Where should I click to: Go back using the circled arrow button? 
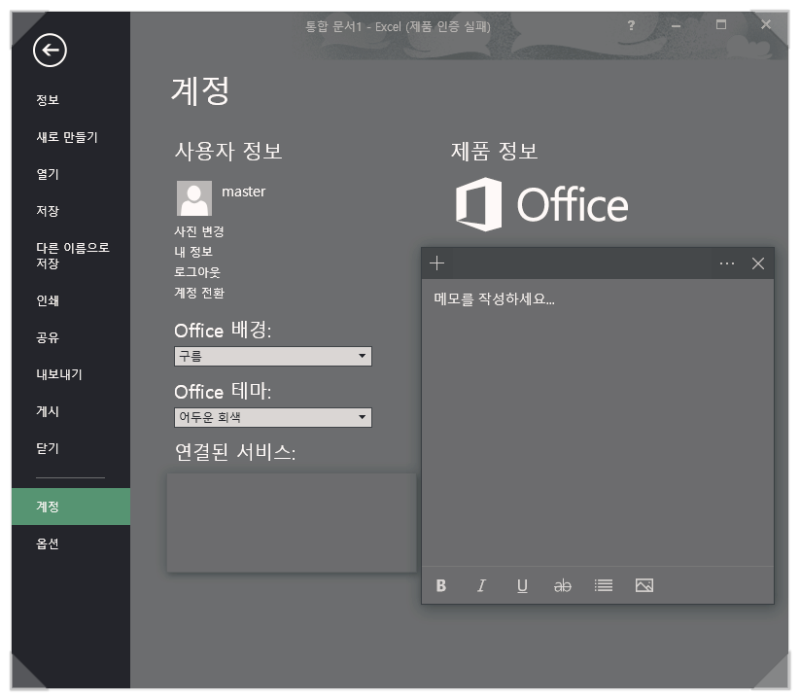pyautogui.click(x=49, y=50)
